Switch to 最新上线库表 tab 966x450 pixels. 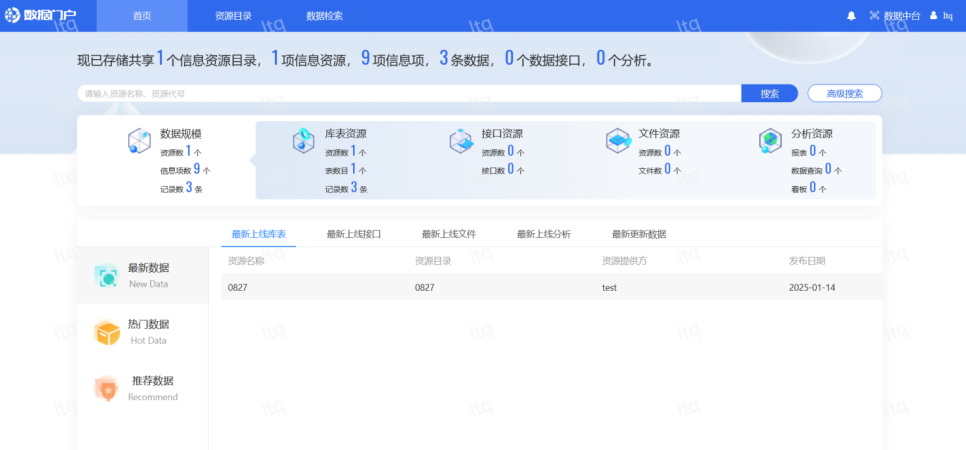point(259,234)
